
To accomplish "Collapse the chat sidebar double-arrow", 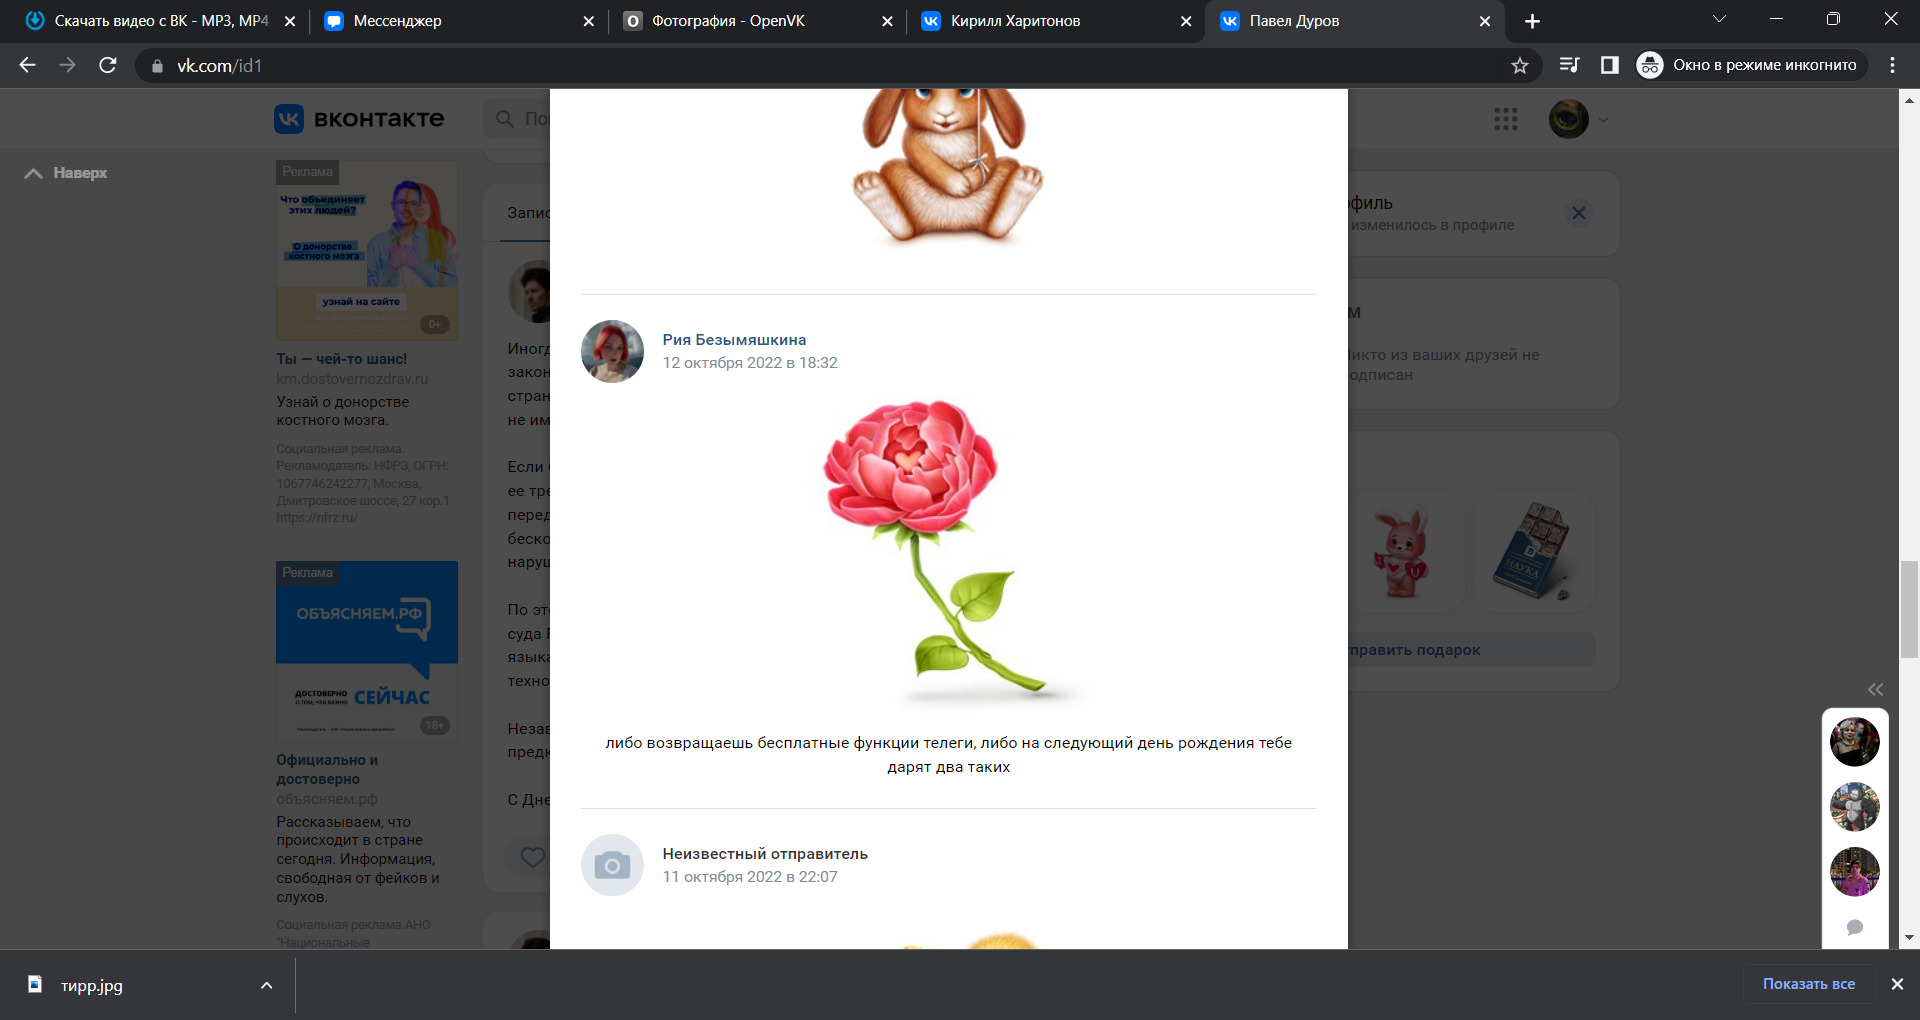I will pyautogui.click(x=1875, y=689).
